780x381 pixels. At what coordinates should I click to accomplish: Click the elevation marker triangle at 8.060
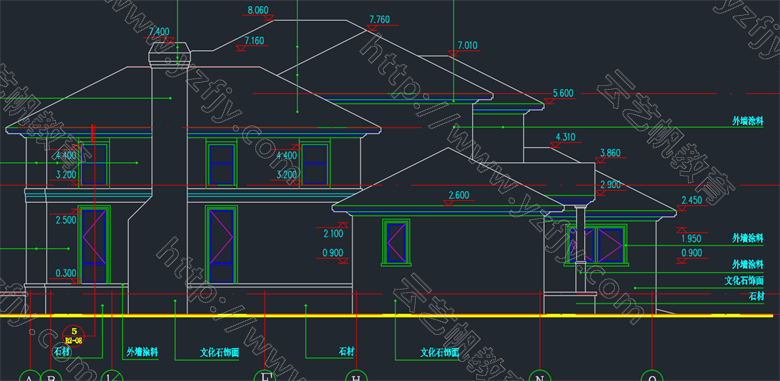tap(269, 18)
